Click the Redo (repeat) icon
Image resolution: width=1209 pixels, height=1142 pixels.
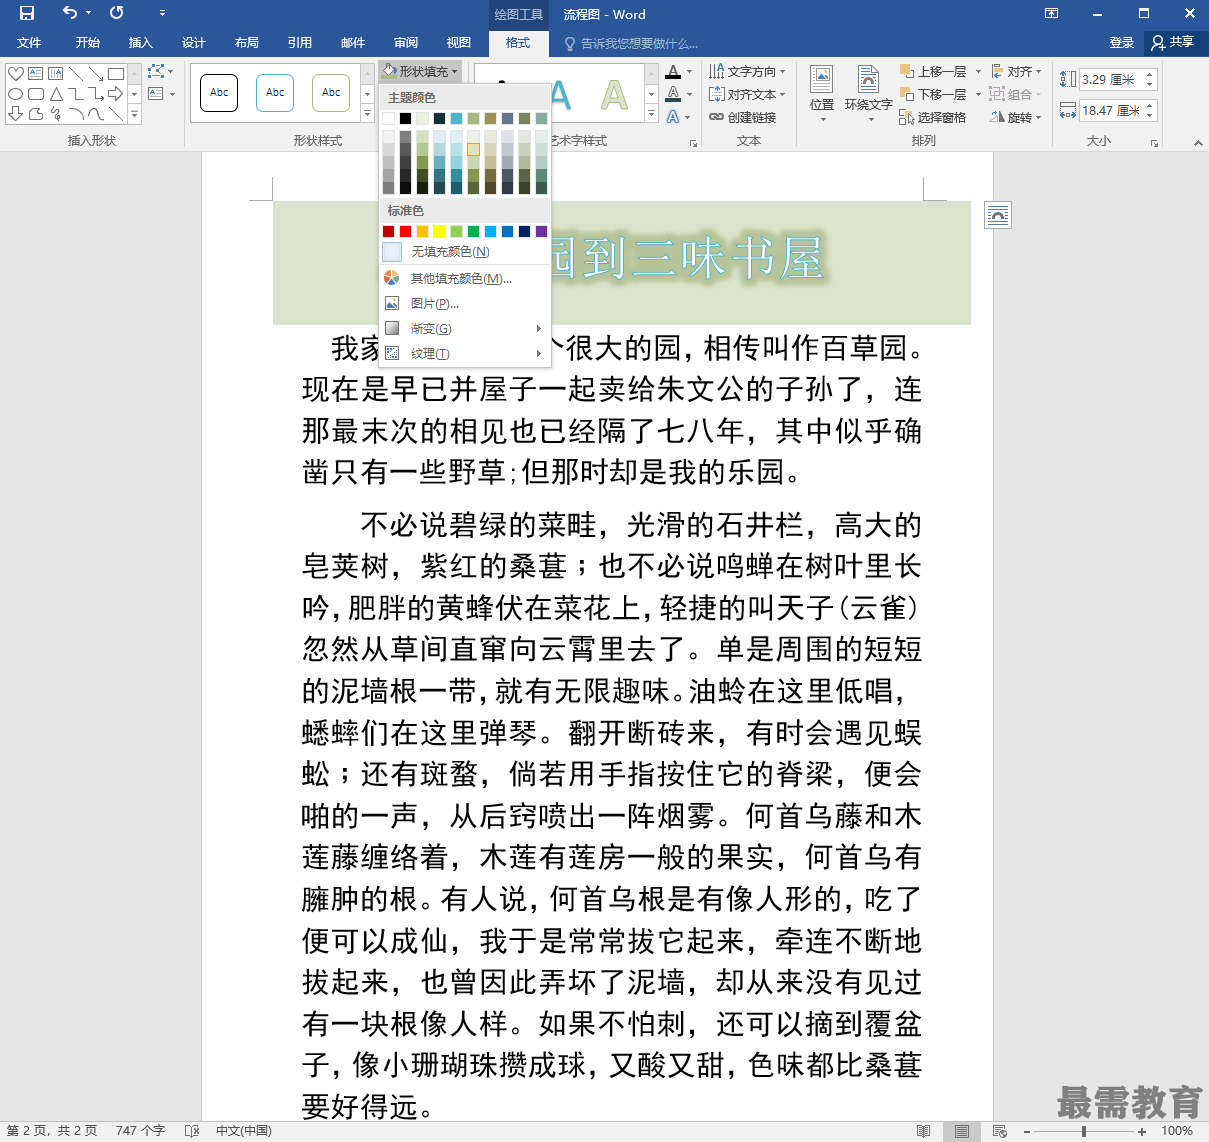pos(117,13)
